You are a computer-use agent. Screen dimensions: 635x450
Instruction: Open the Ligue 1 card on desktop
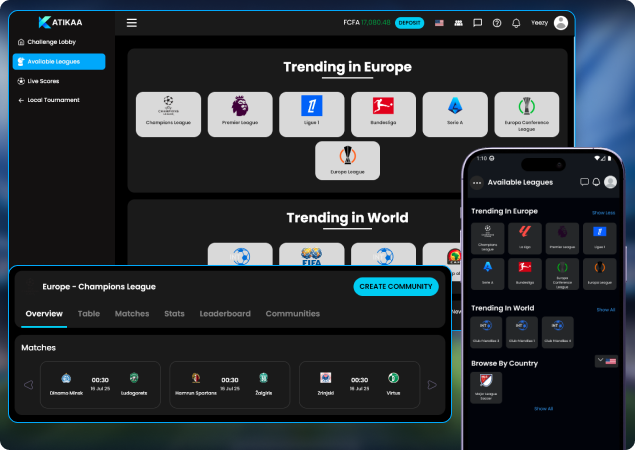point(312,114)
